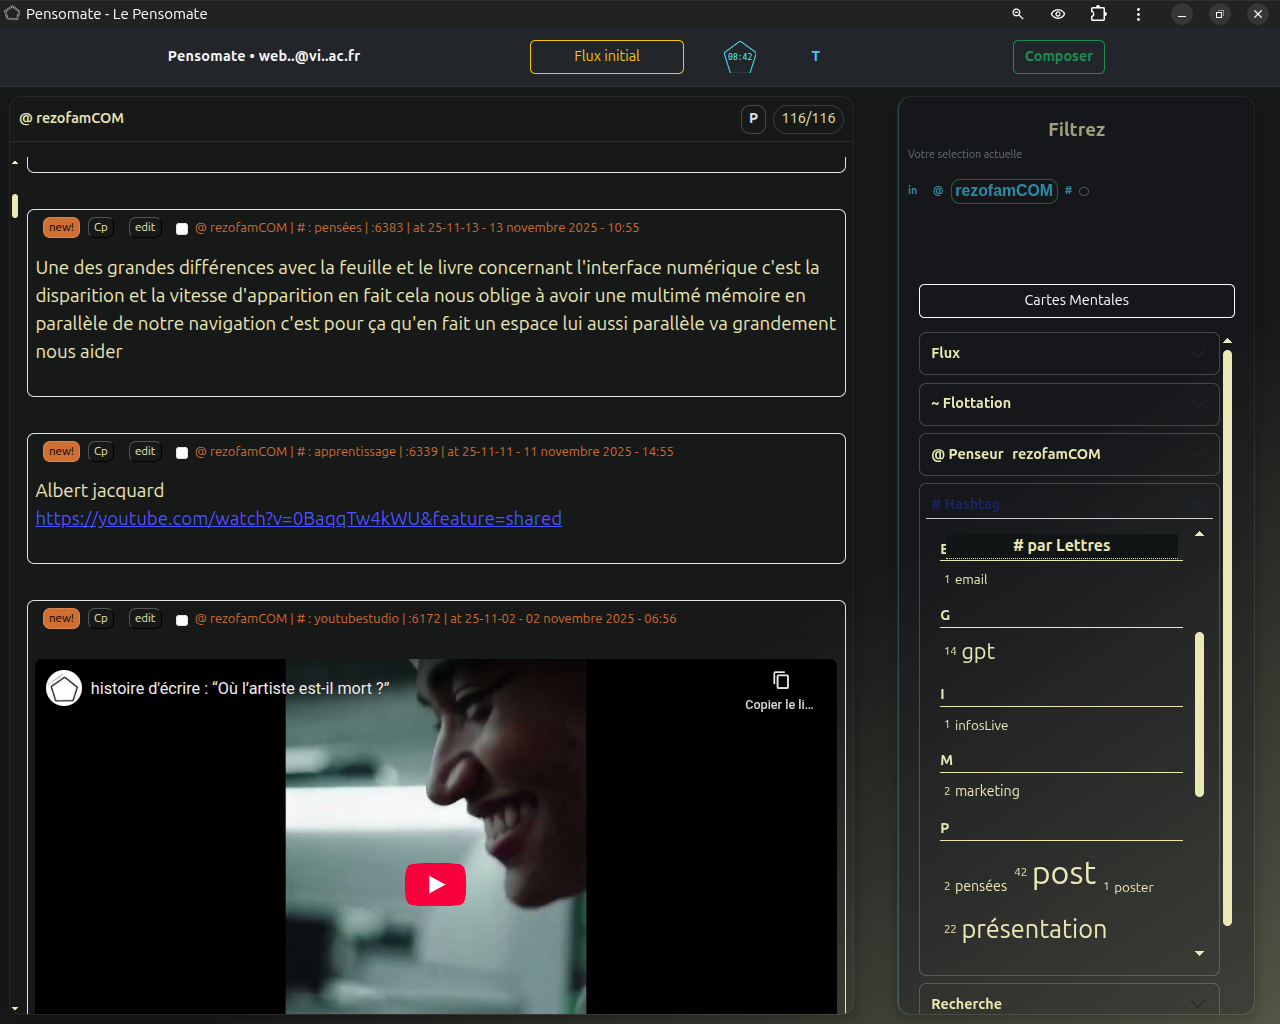
Task: Open the three-dot browser menu
Action: point(1138,14)
